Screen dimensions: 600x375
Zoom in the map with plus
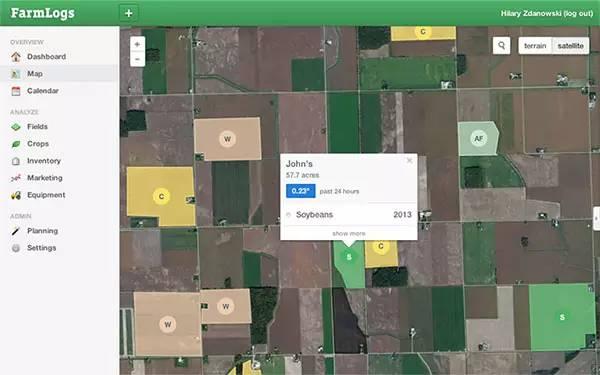[137, 44]
